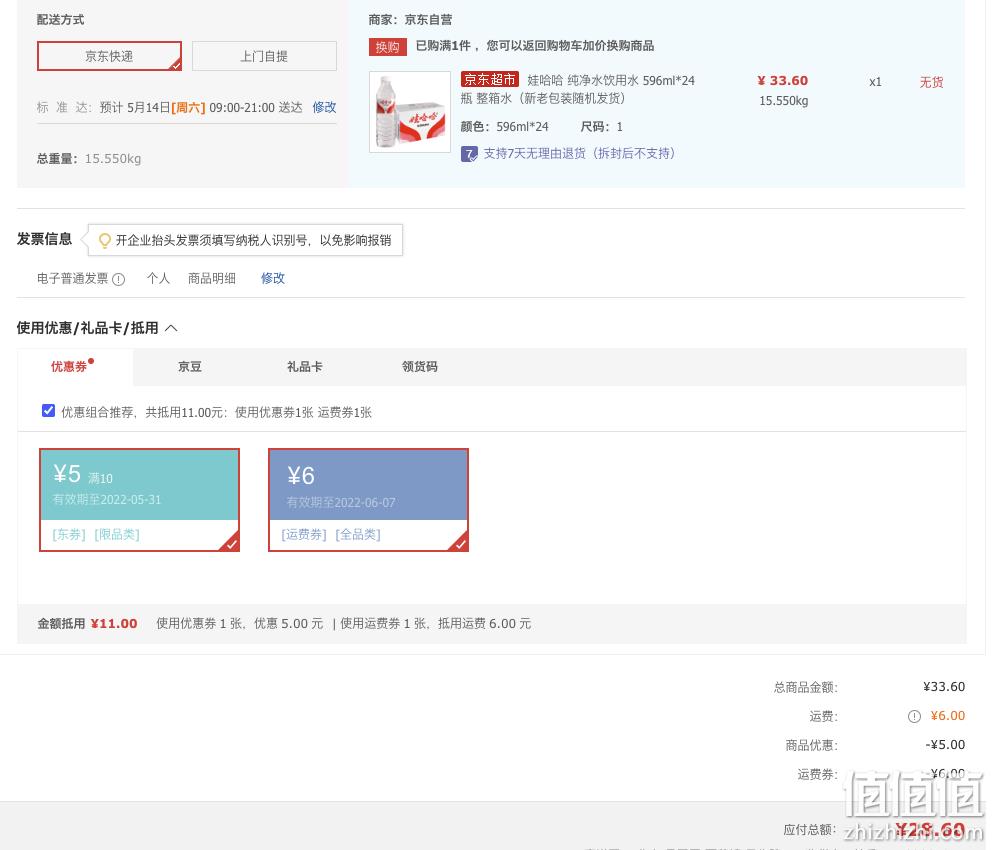Image resolution: width=993 pixels, height=850 pixels.
Task: Click 修改 link next to delivery time
Action: 324,107
